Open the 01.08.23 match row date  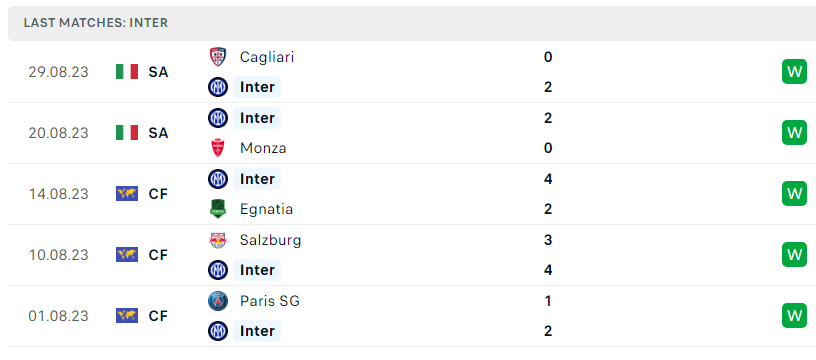tap(59, 316)
